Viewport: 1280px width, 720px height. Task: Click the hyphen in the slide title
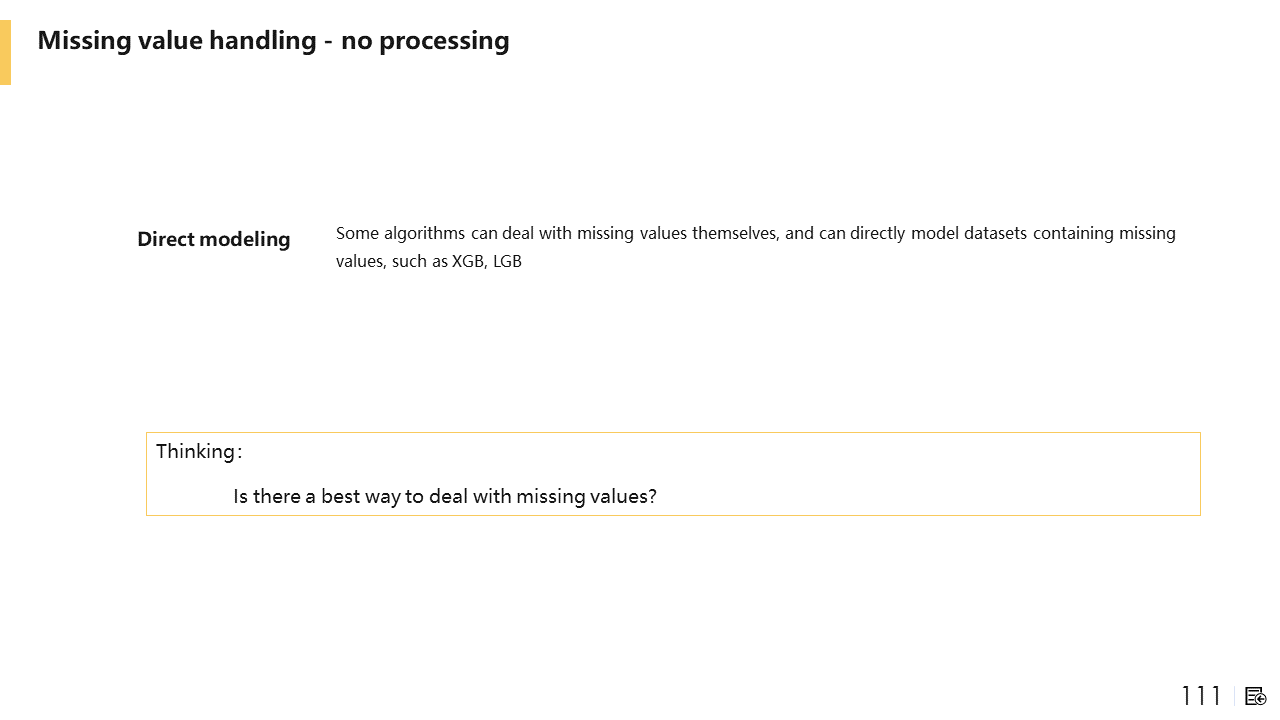point(329,42)
